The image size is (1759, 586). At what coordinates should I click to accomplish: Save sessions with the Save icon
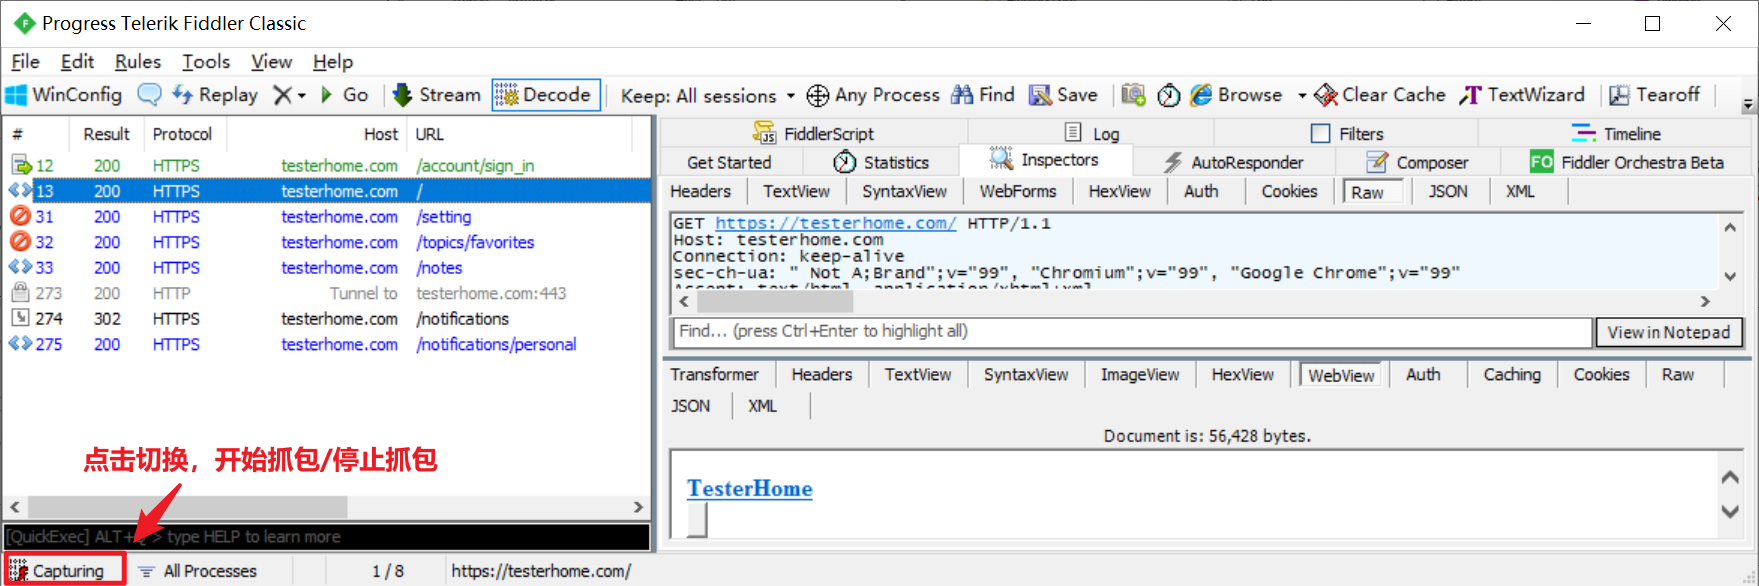point(1063,95)
